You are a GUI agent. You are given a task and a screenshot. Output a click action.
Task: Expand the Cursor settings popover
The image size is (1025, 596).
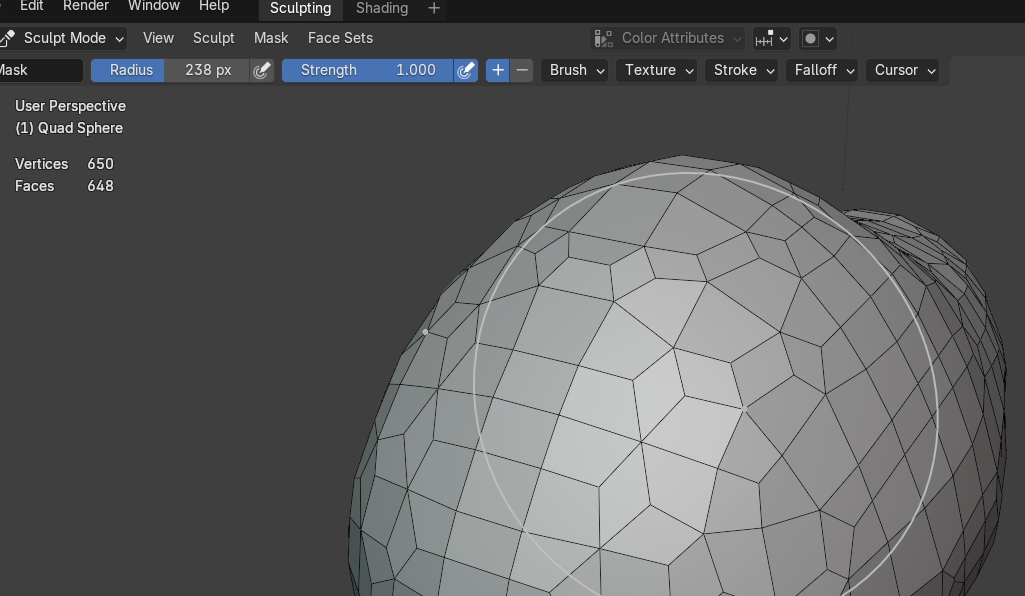point(903,71)
